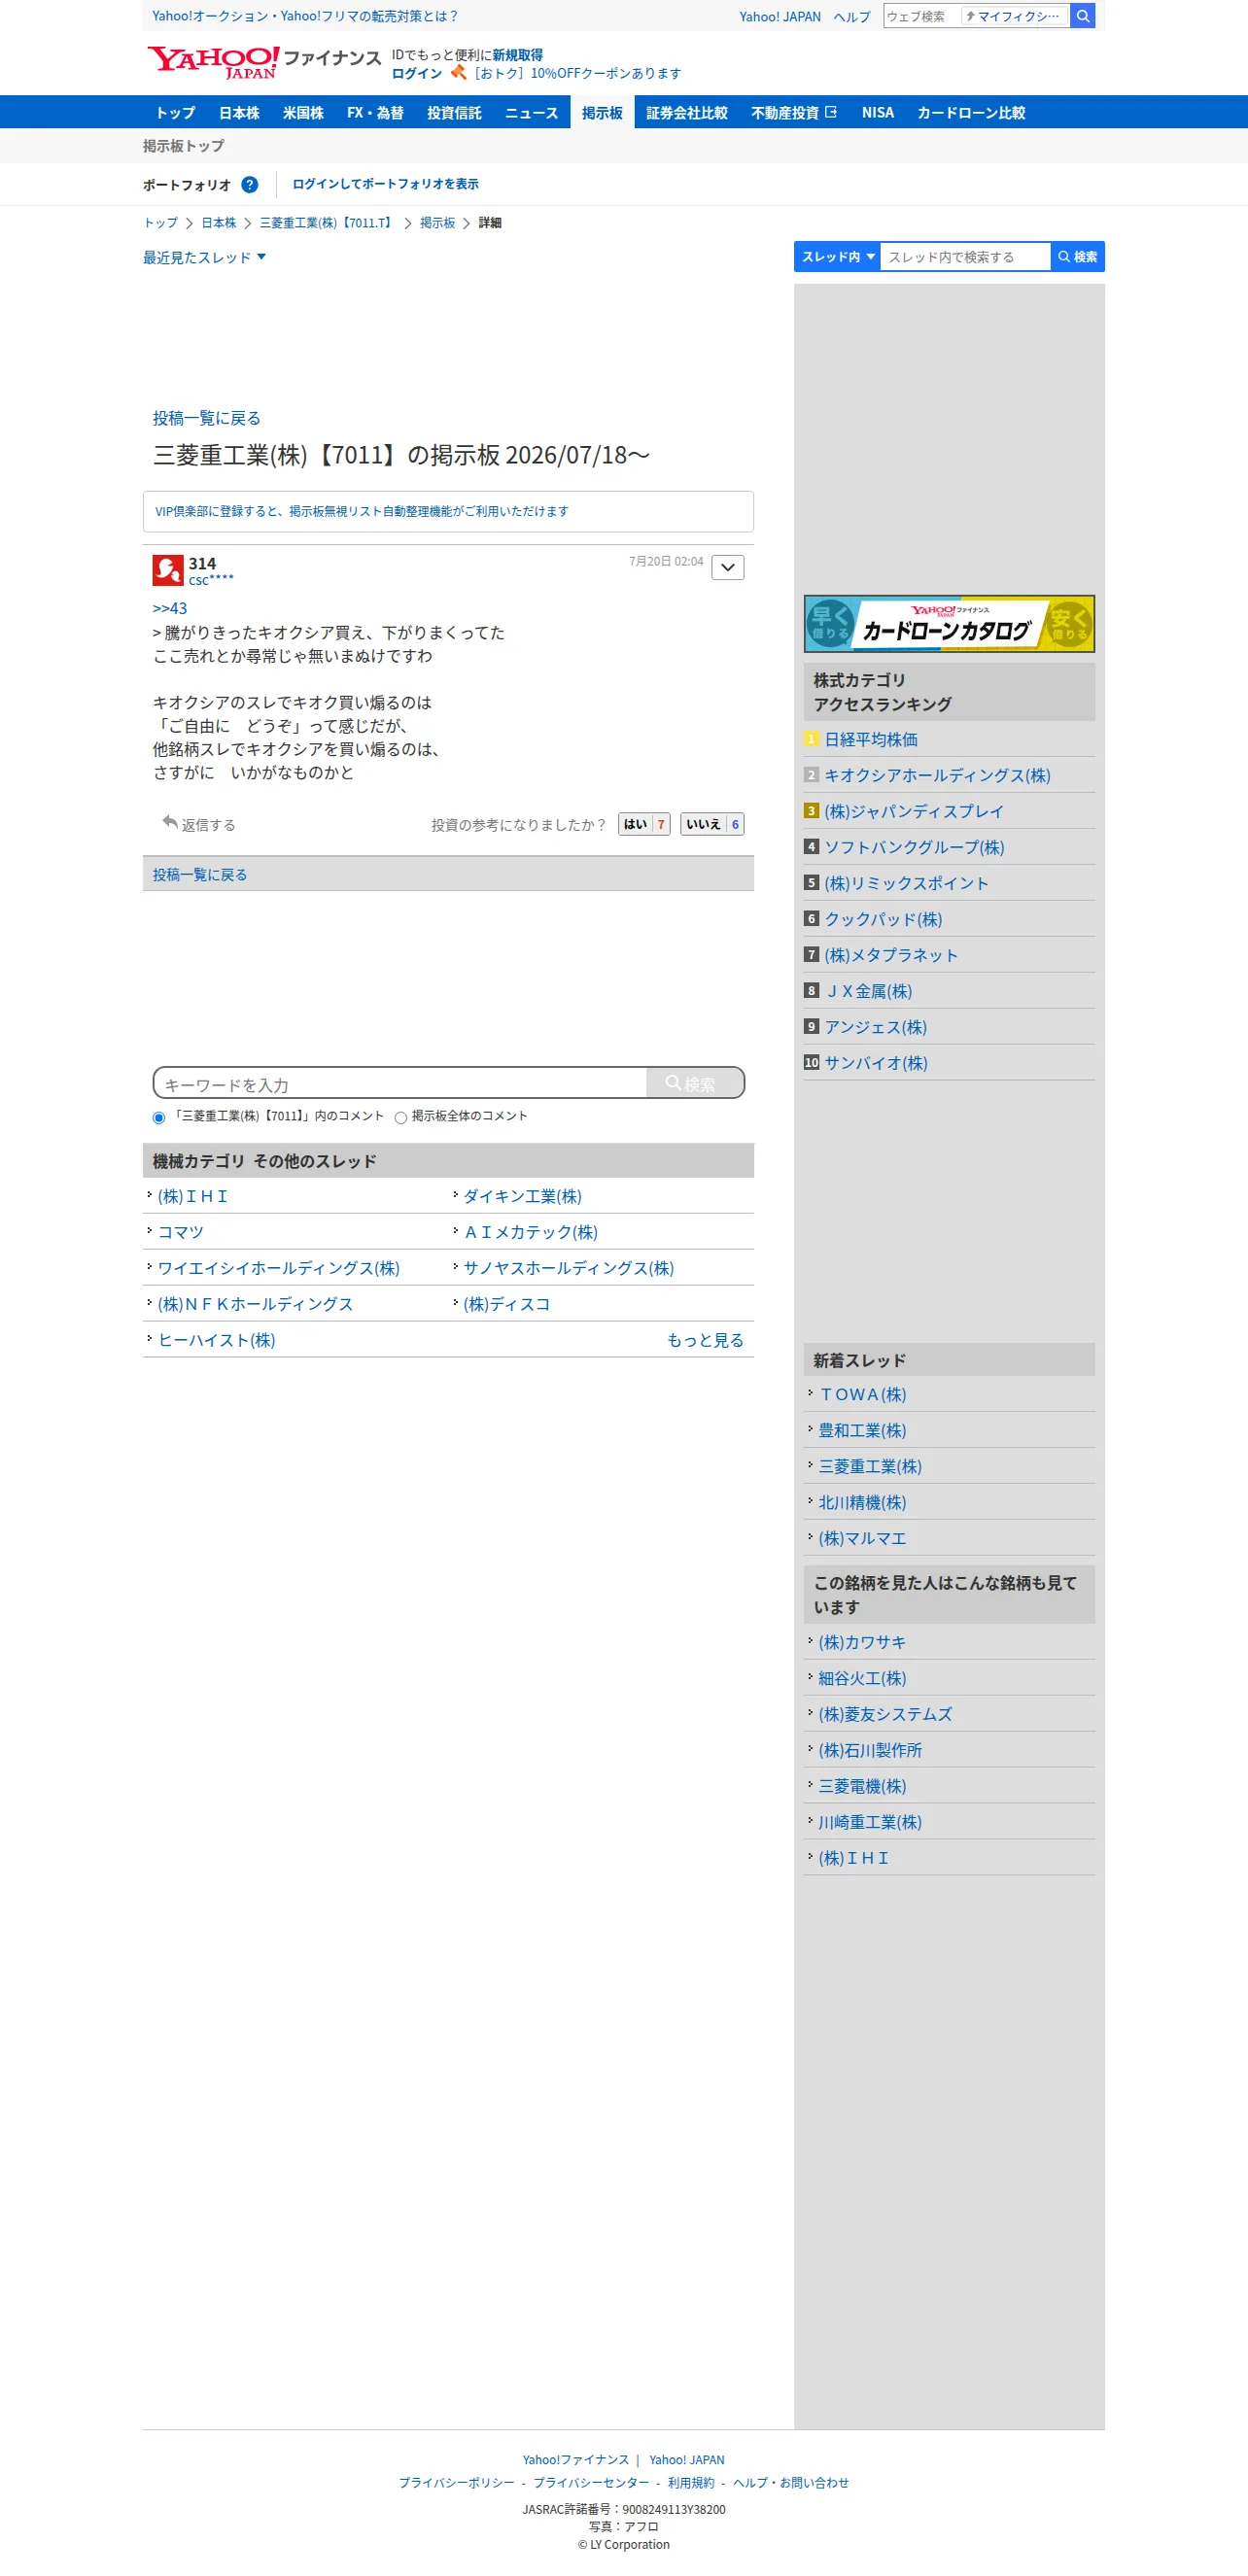Expand the 最近見たスレッド dropdown

[x=204, y=258]
